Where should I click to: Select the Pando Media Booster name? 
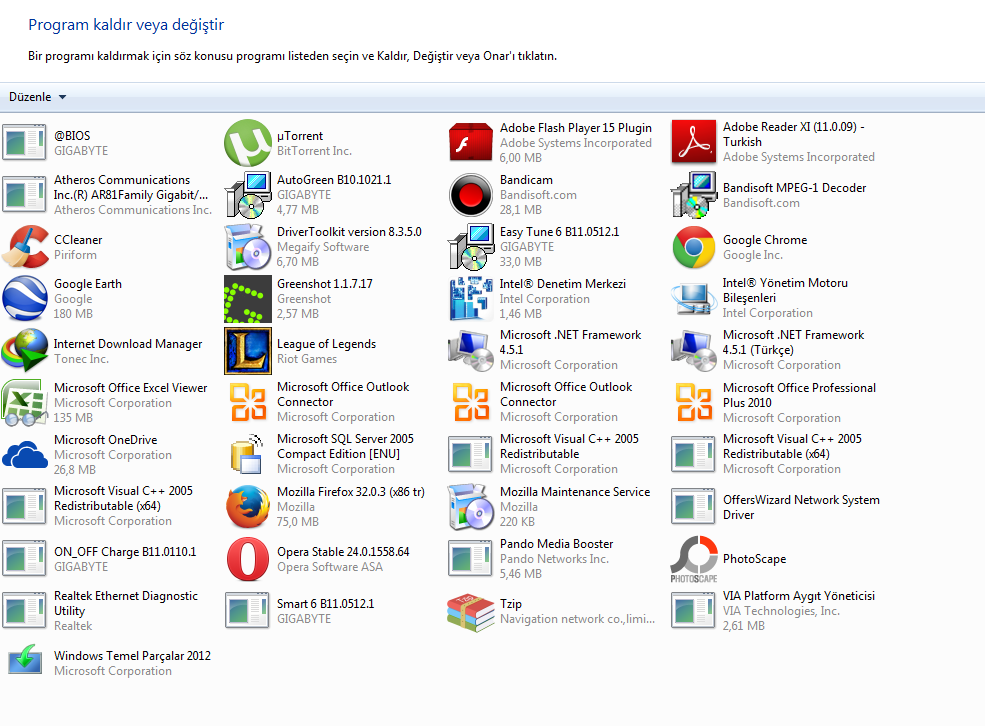557,544
